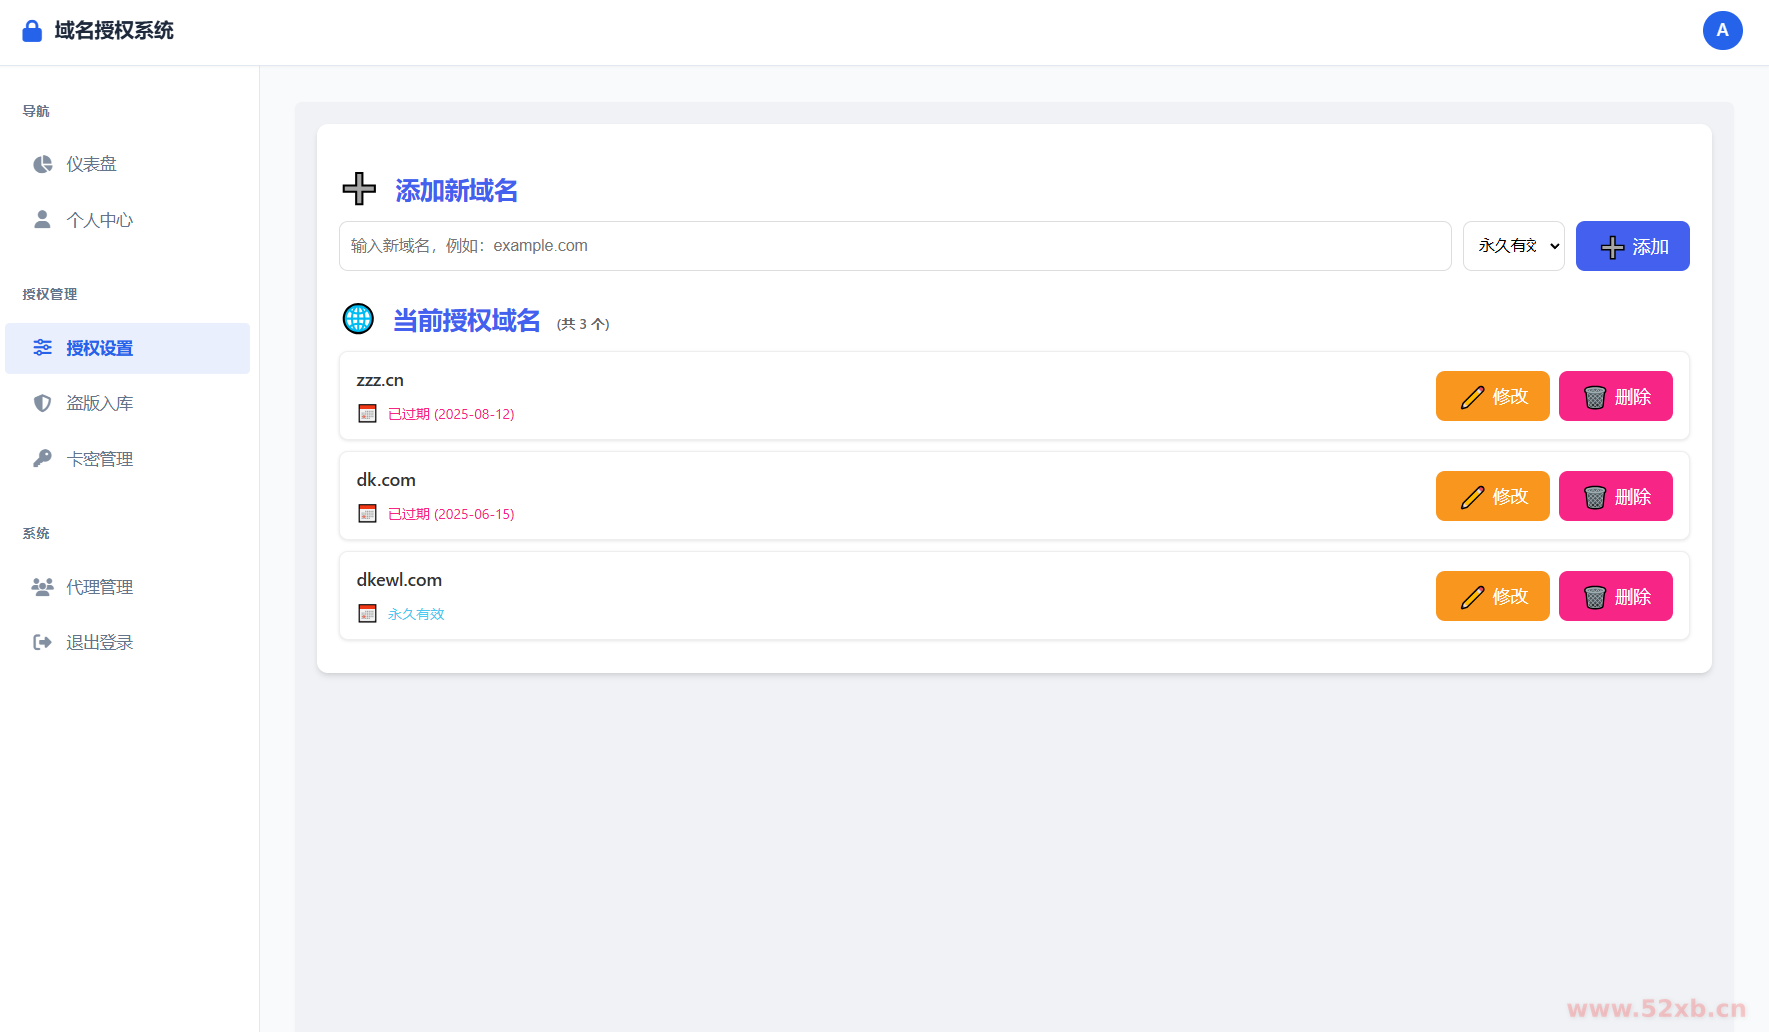Click the lock logo icon in header
This screenshot has width=1769, height=1032.
tap(32, 31)
